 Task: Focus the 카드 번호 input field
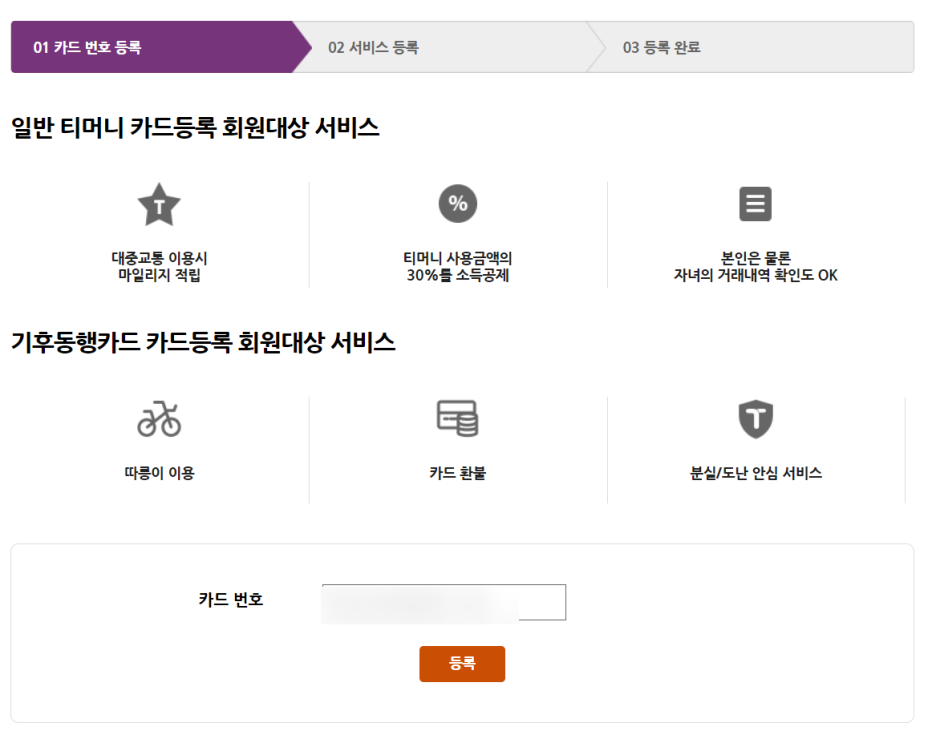tap(444, 602)
